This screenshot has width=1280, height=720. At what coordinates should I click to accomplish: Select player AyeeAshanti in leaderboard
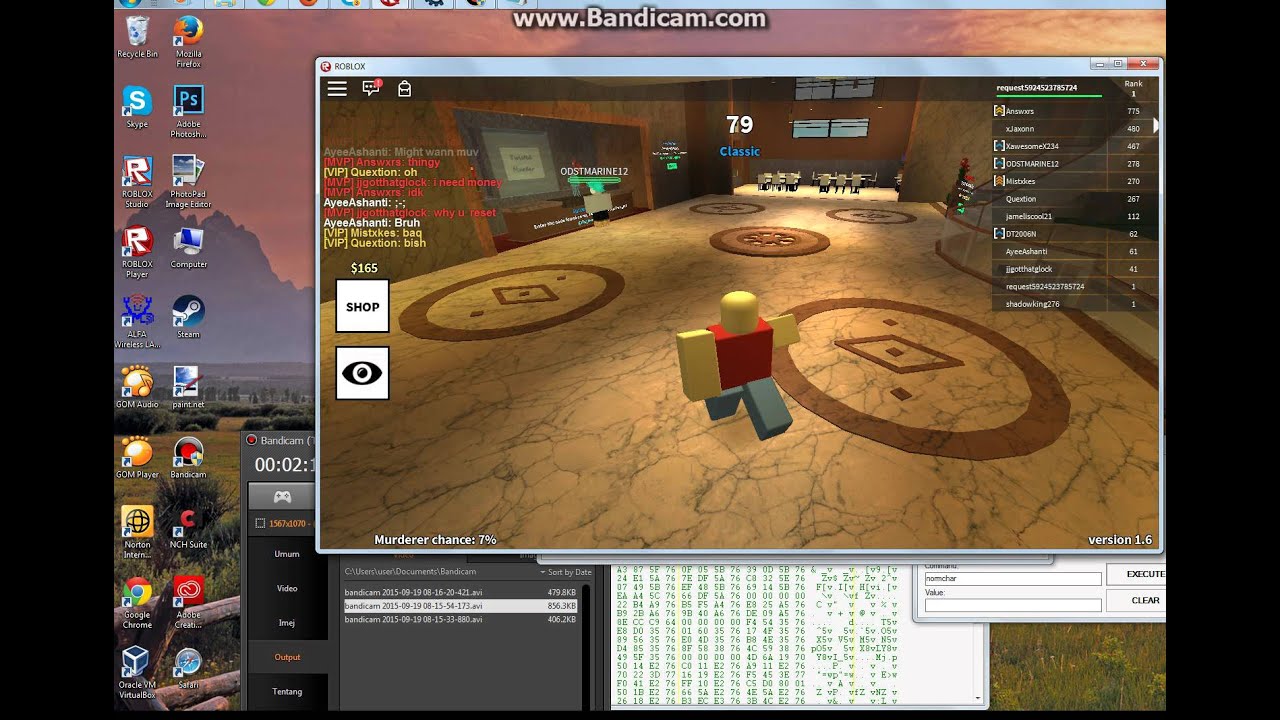[1075, 251]
